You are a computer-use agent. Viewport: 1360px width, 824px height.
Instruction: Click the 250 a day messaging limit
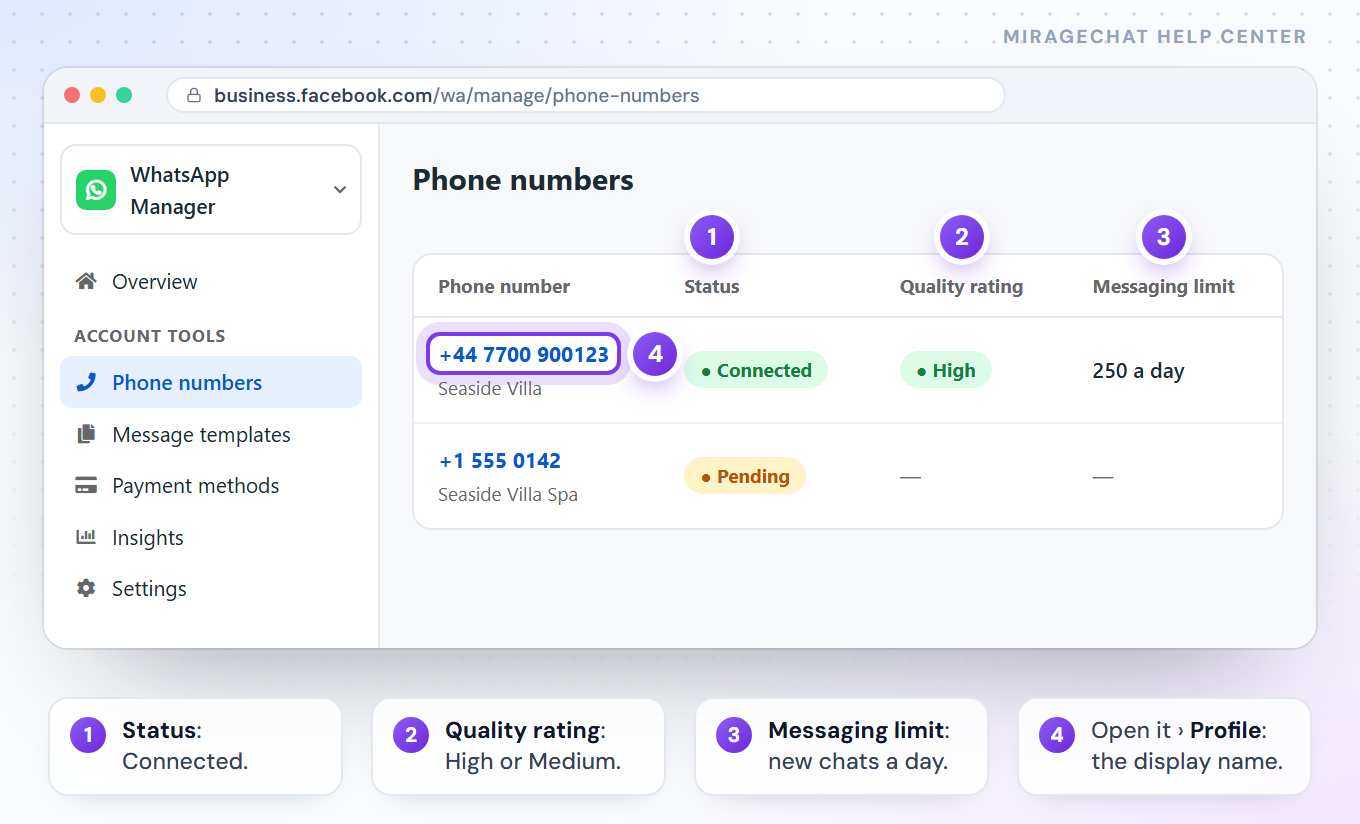click(1138, 371)
